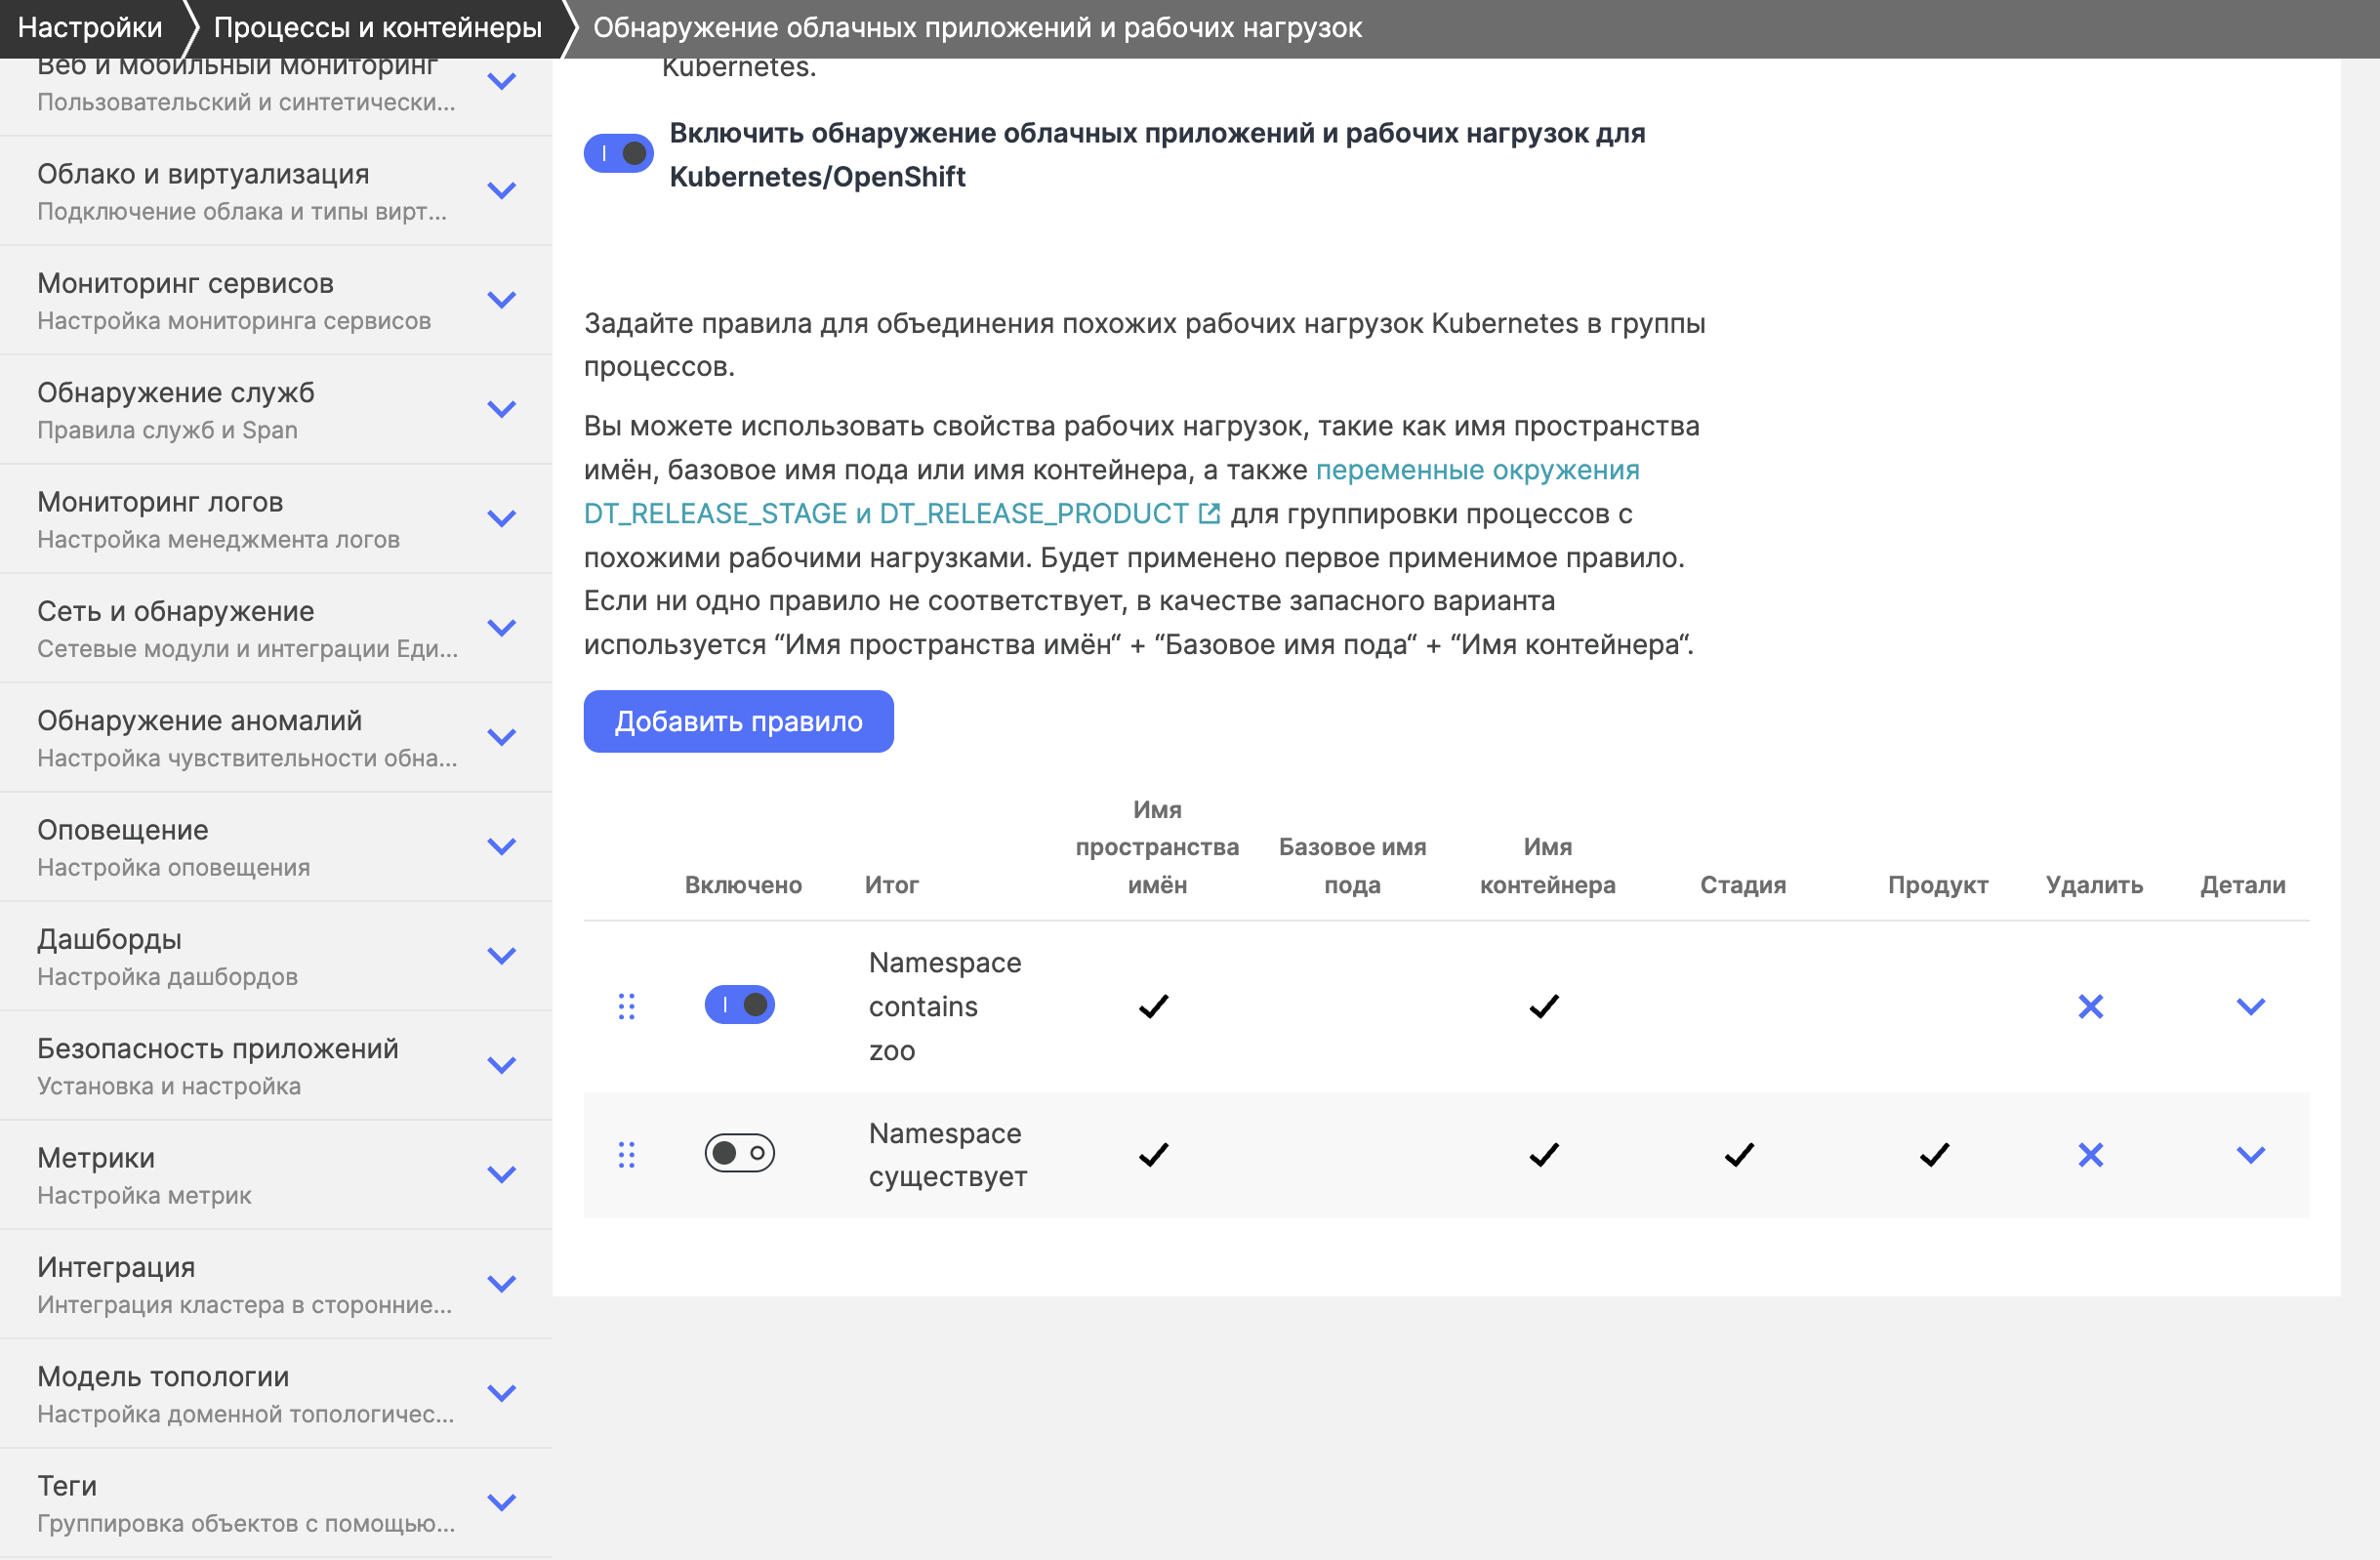Expand details of 'Namespace contains zoo' rule

2250,1006
